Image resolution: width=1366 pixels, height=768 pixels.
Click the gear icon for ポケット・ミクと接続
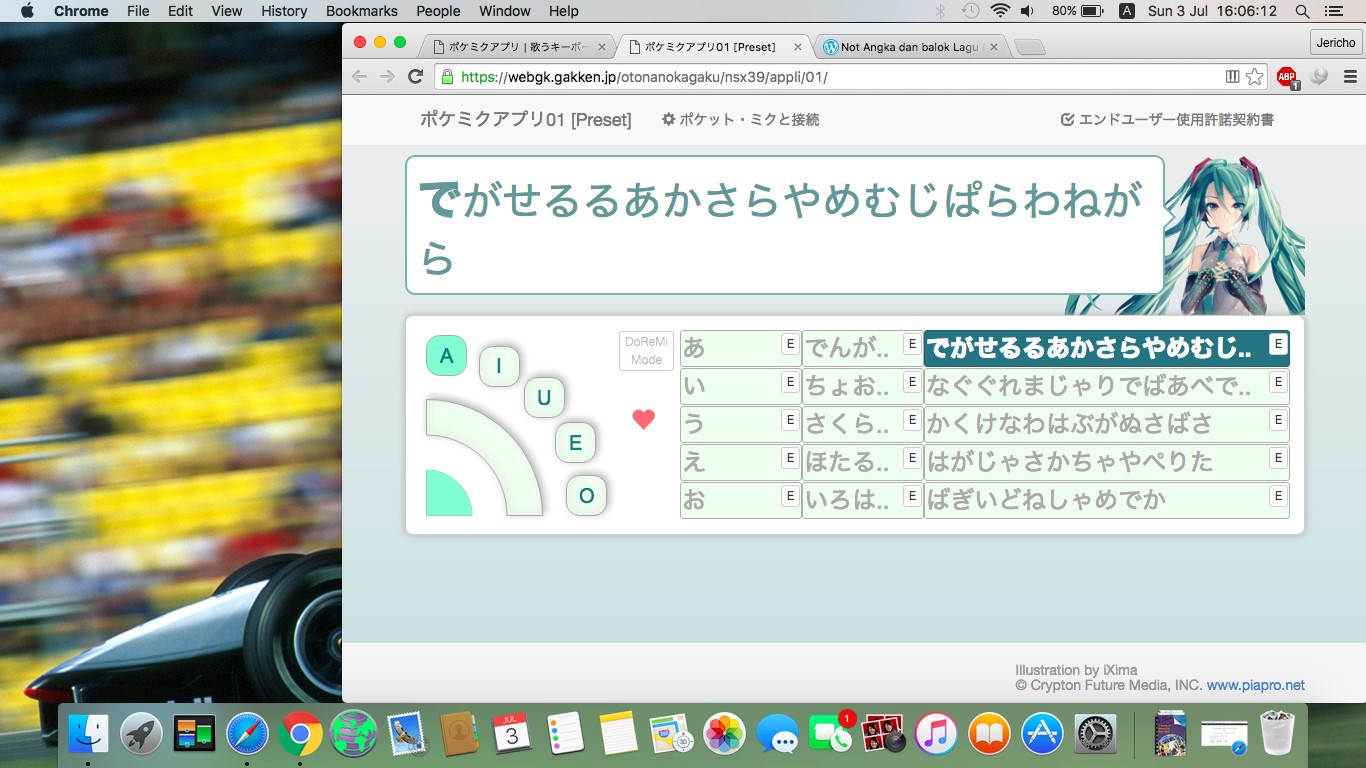tap(669, 120)
